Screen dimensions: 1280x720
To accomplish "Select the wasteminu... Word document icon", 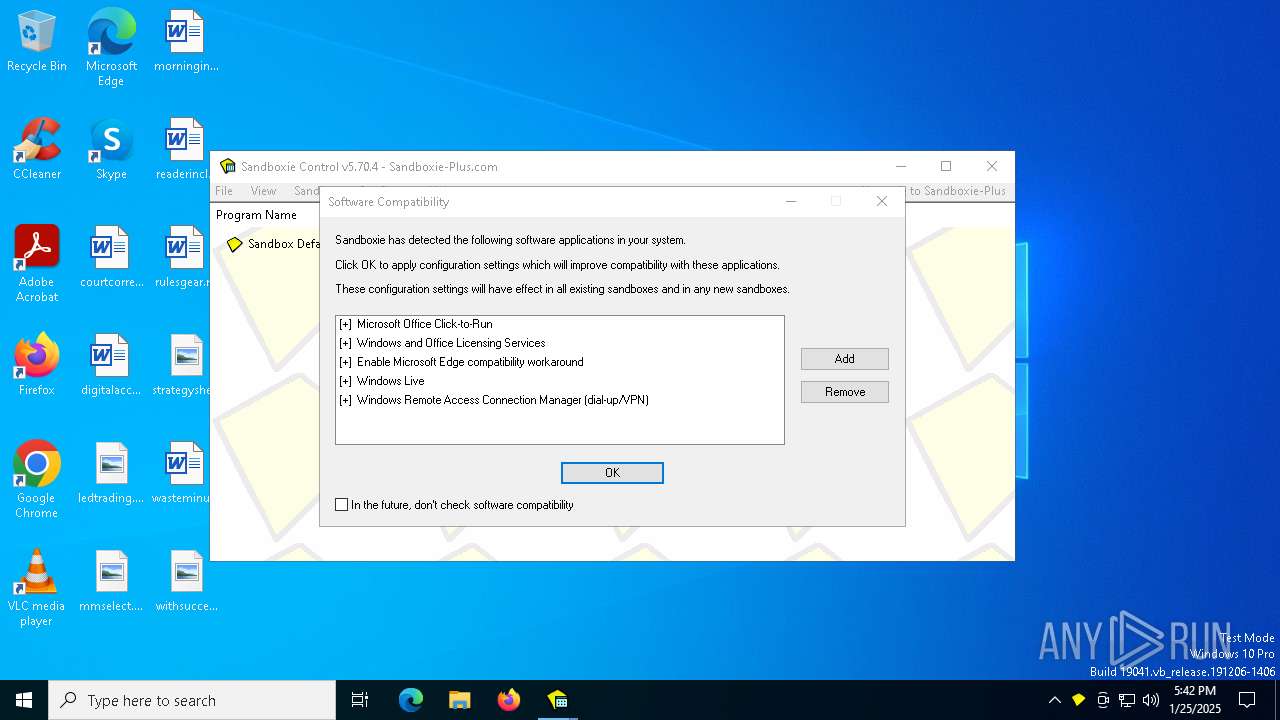I will click(184, 473).
